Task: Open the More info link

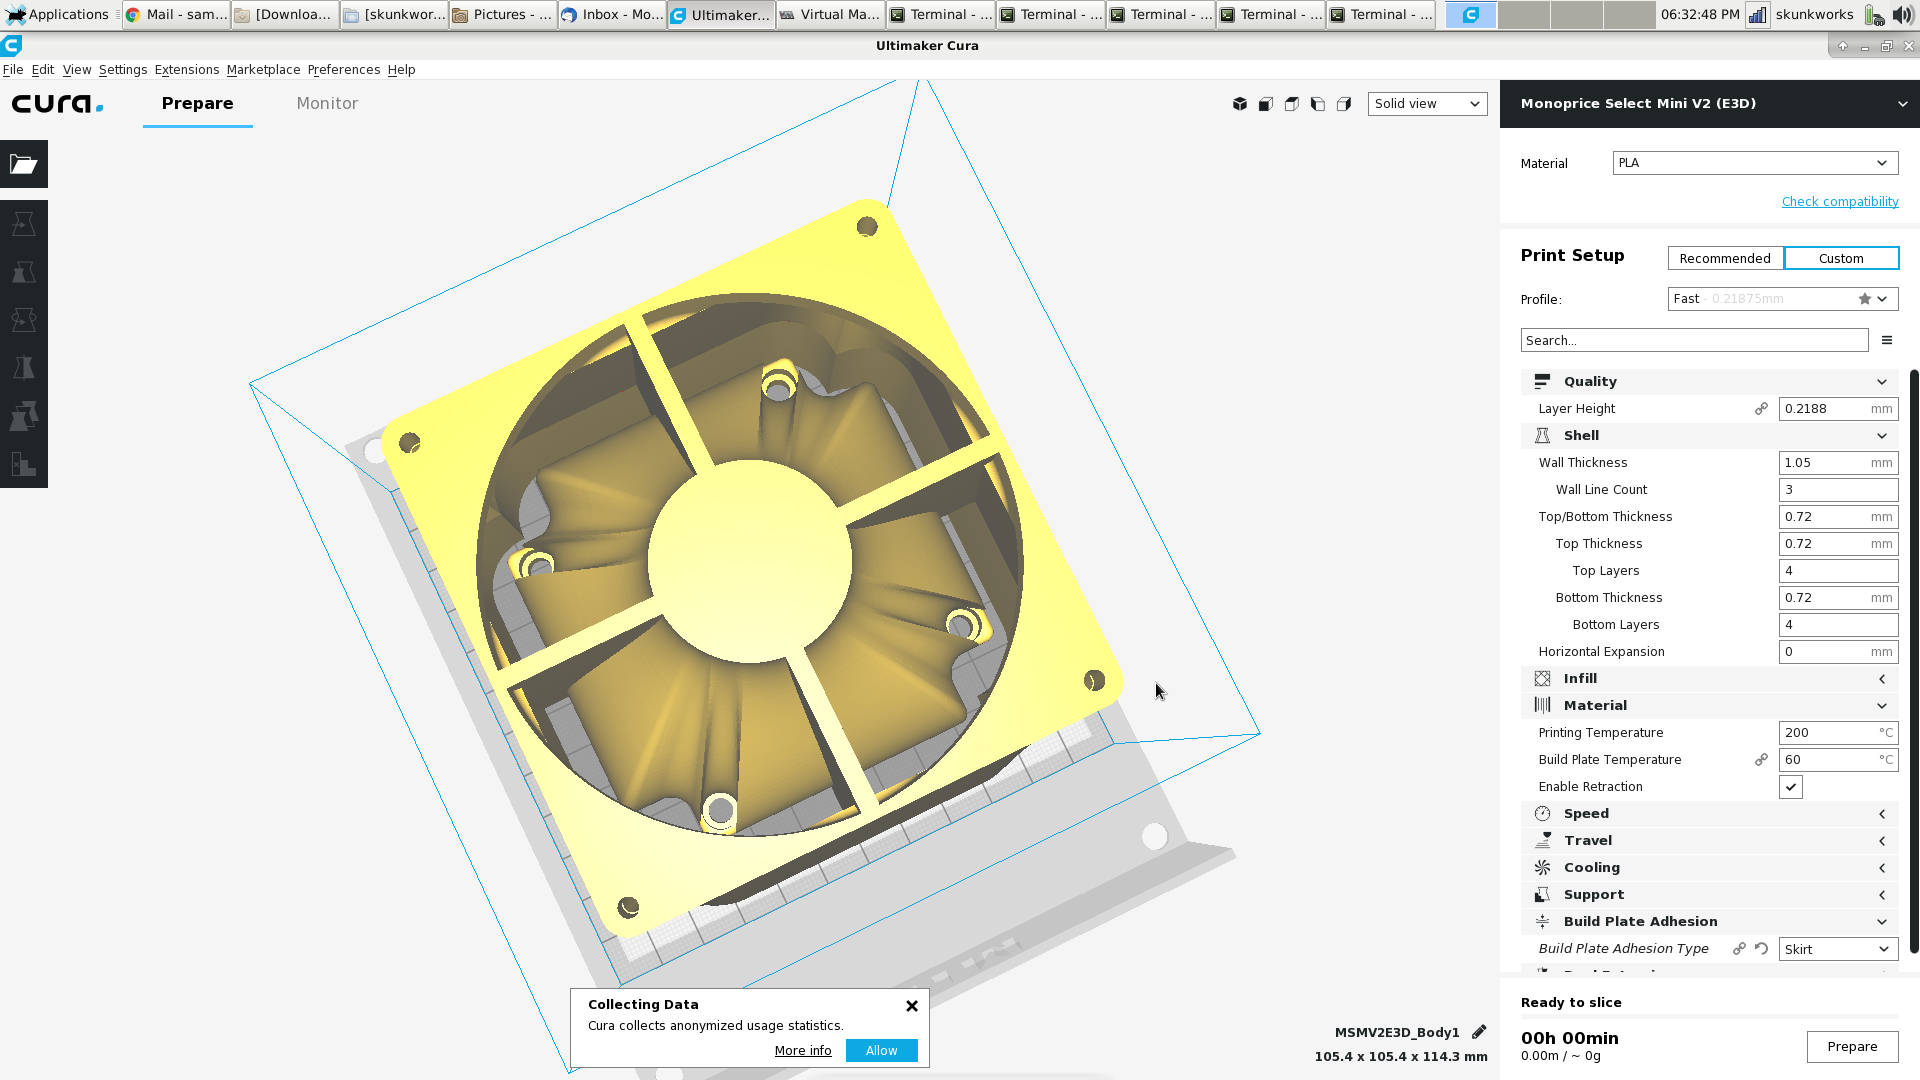Action: coord(803,1051)
